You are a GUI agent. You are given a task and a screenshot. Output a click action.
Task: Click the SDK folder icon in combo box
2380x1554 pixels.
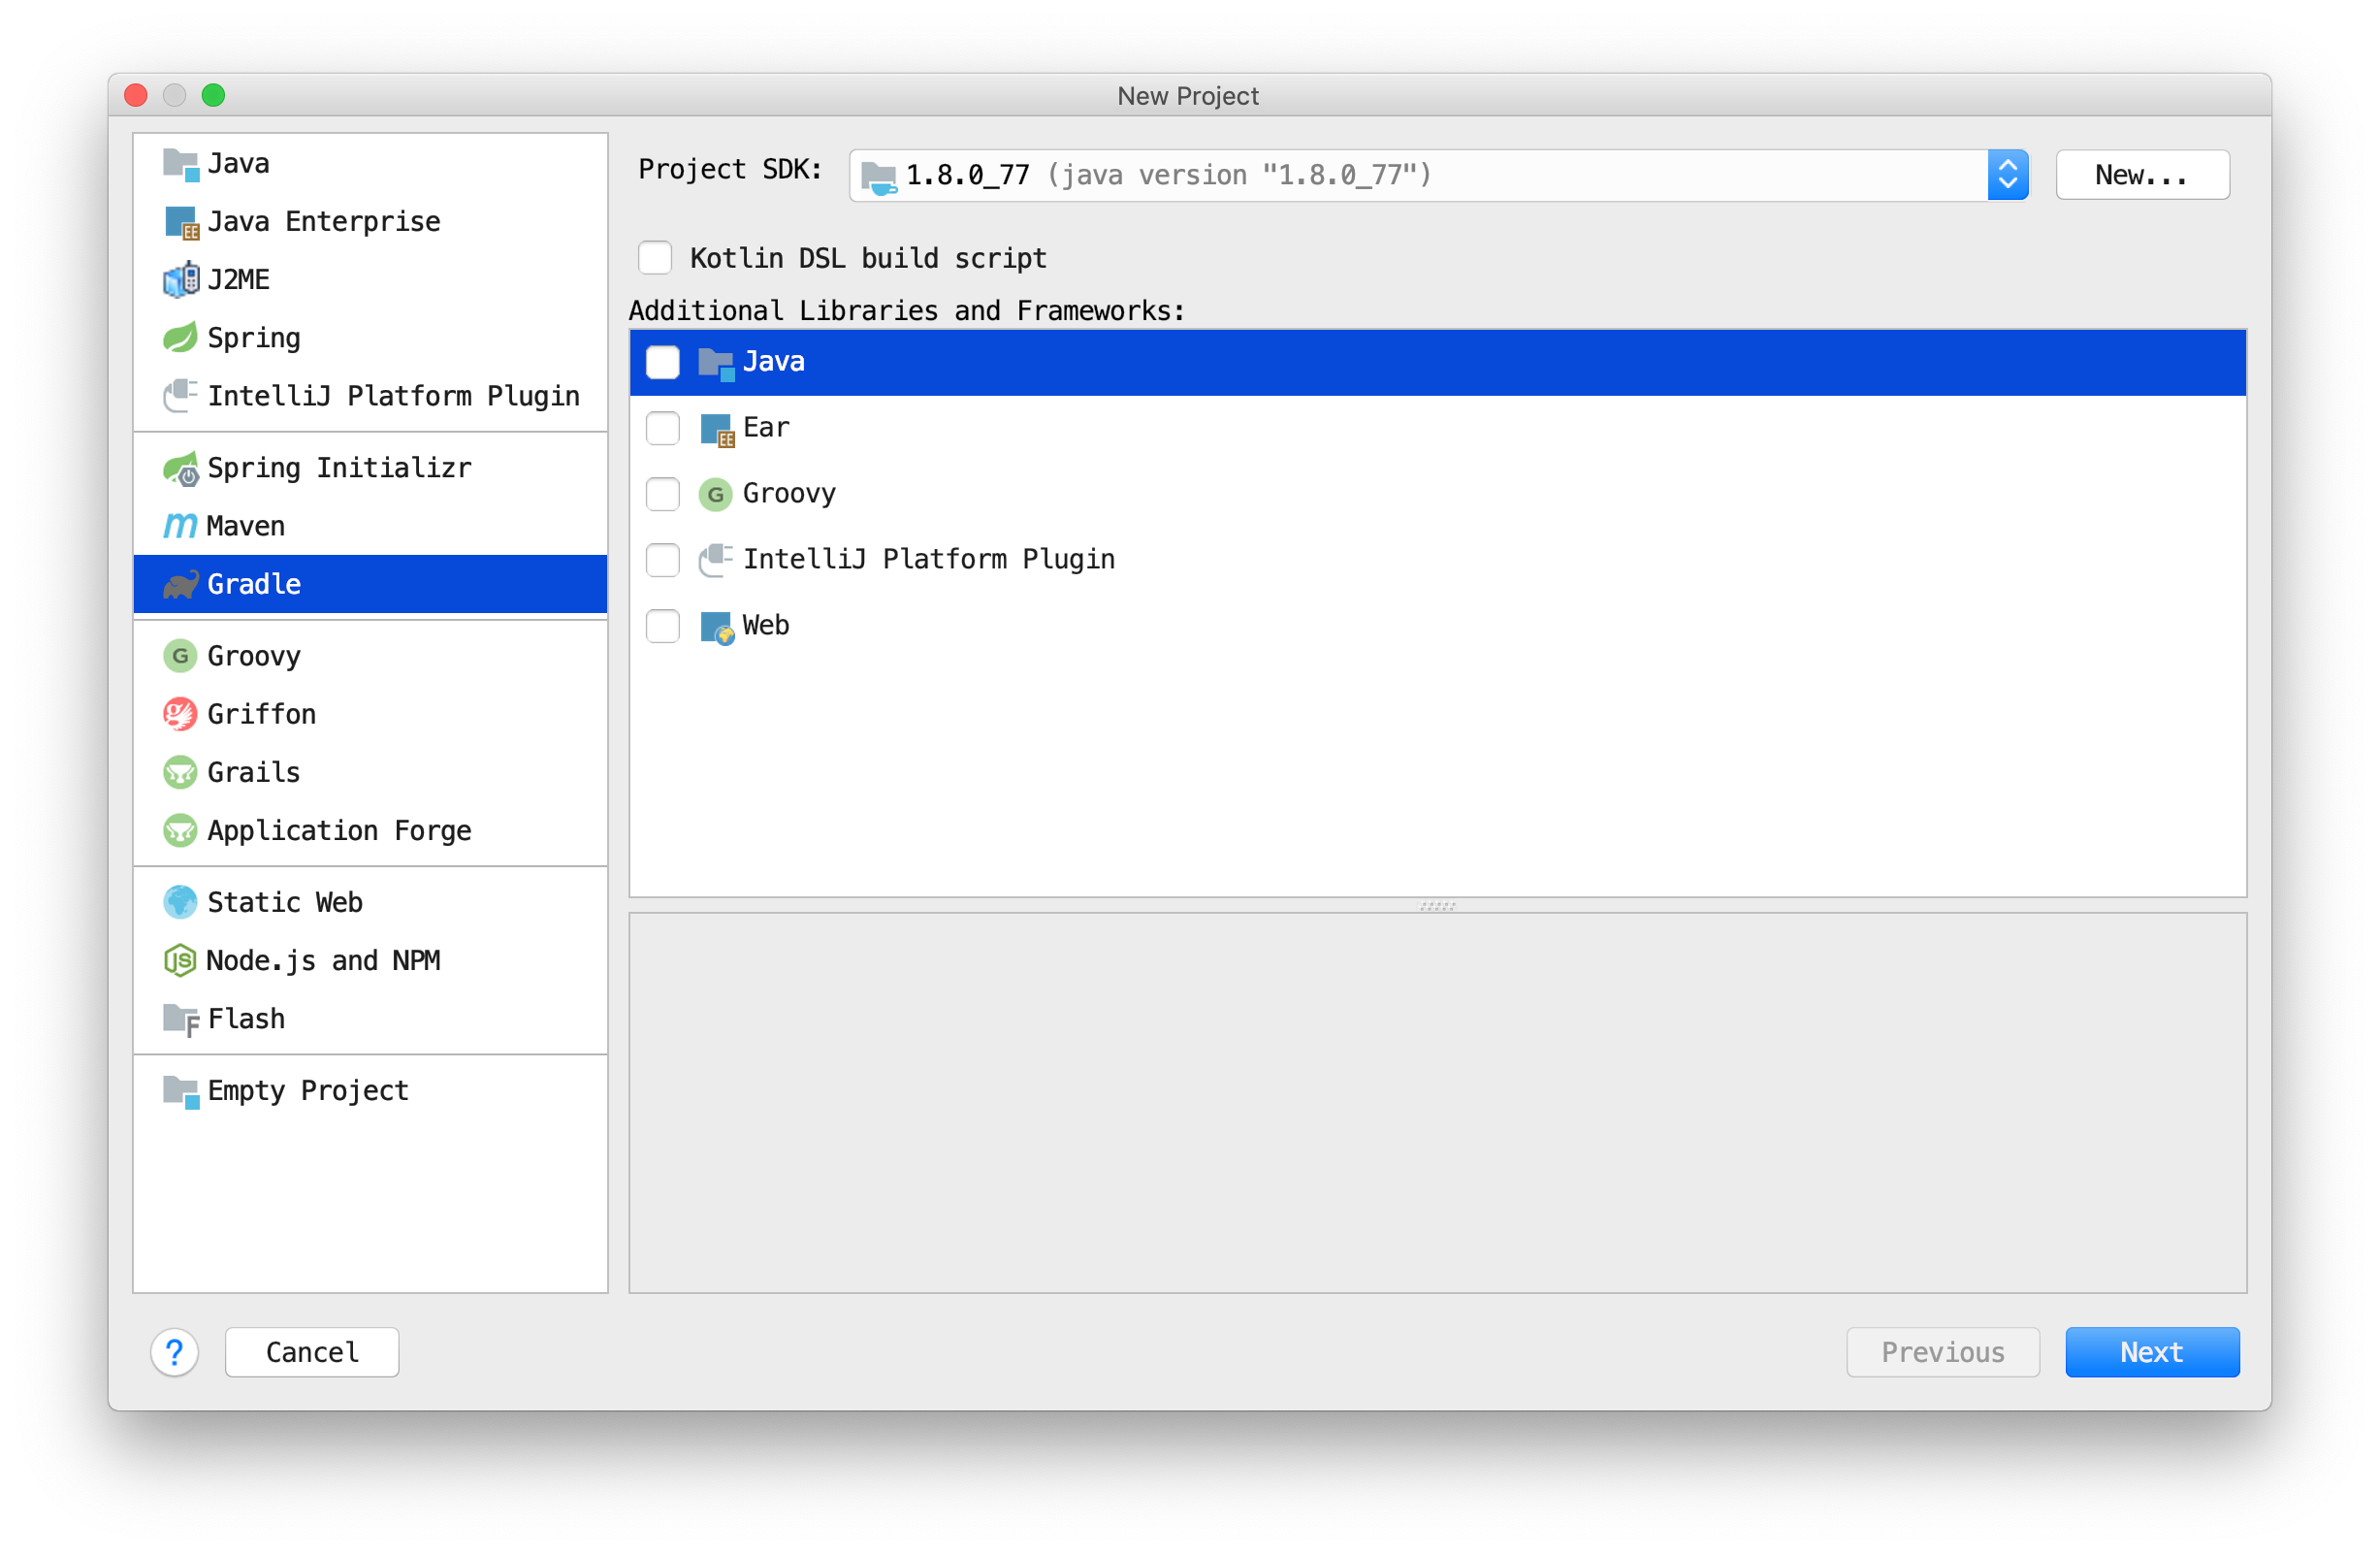pos(879,177)
